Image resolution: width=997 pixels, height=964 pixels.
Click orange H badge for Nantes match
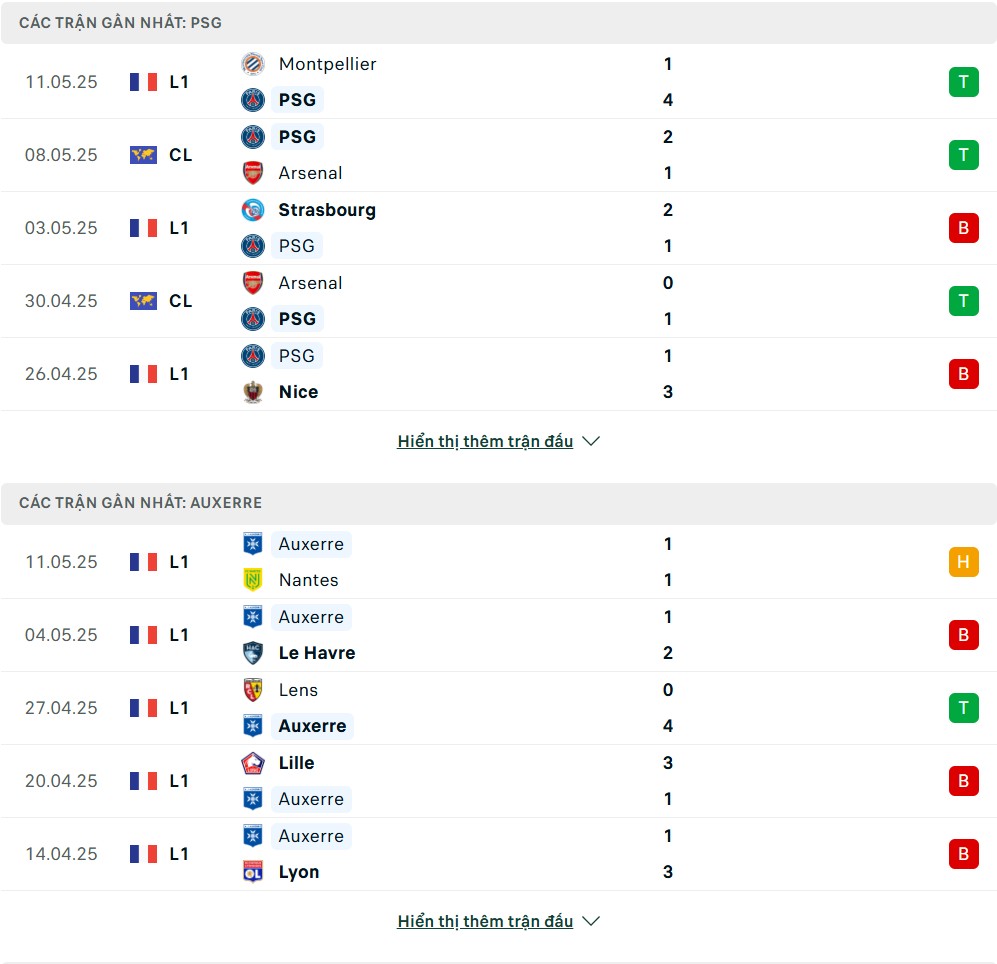pos(963,562)
